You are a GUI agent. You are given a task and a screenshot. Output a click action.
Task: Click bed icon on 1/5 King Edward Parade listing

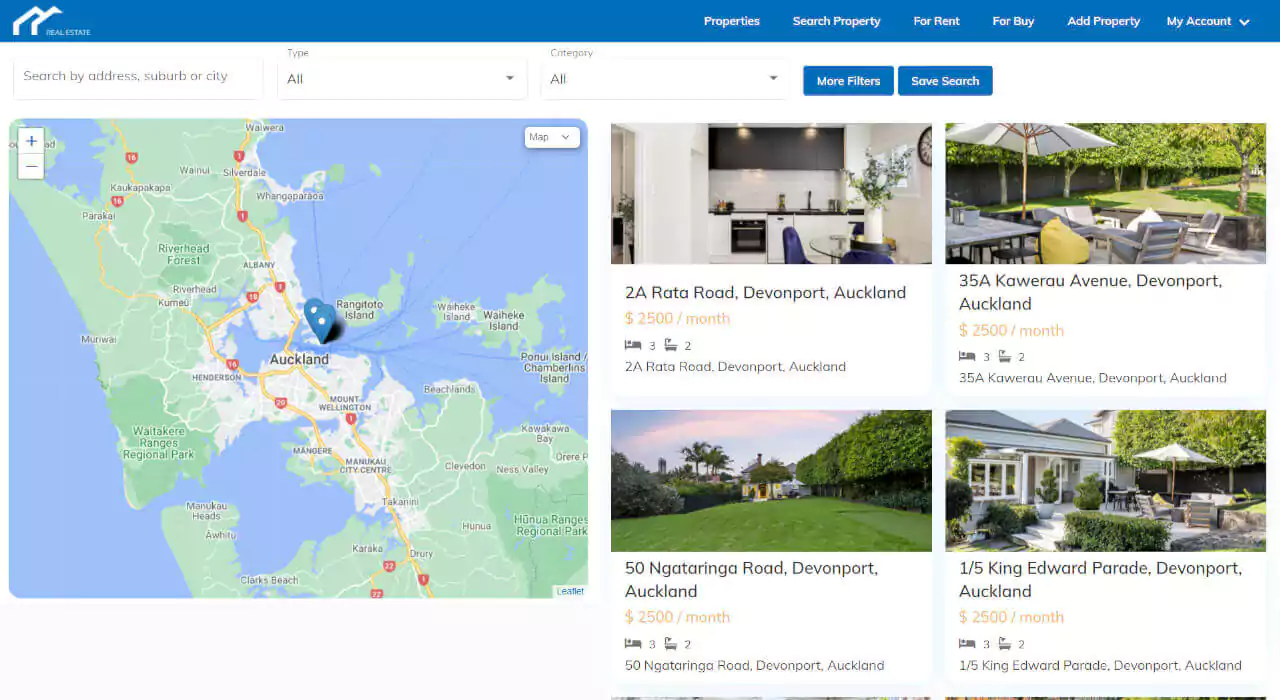[x=967, y=644]
